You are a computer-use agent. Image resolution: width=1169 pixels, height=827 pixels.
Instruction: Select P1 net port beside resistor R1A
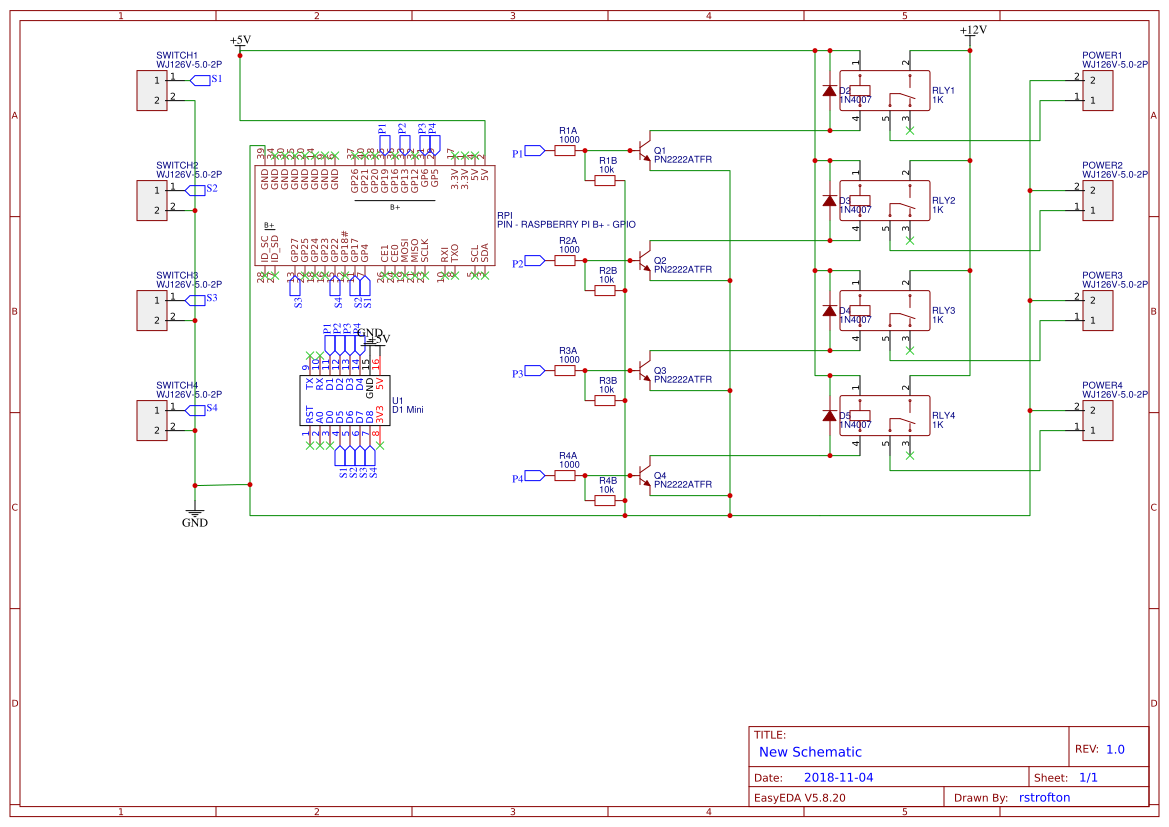point(535,151)
